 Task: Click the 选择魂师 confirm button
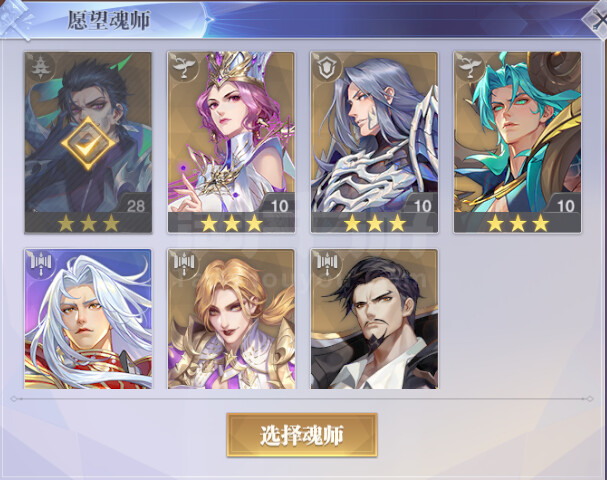pos(302,435)
